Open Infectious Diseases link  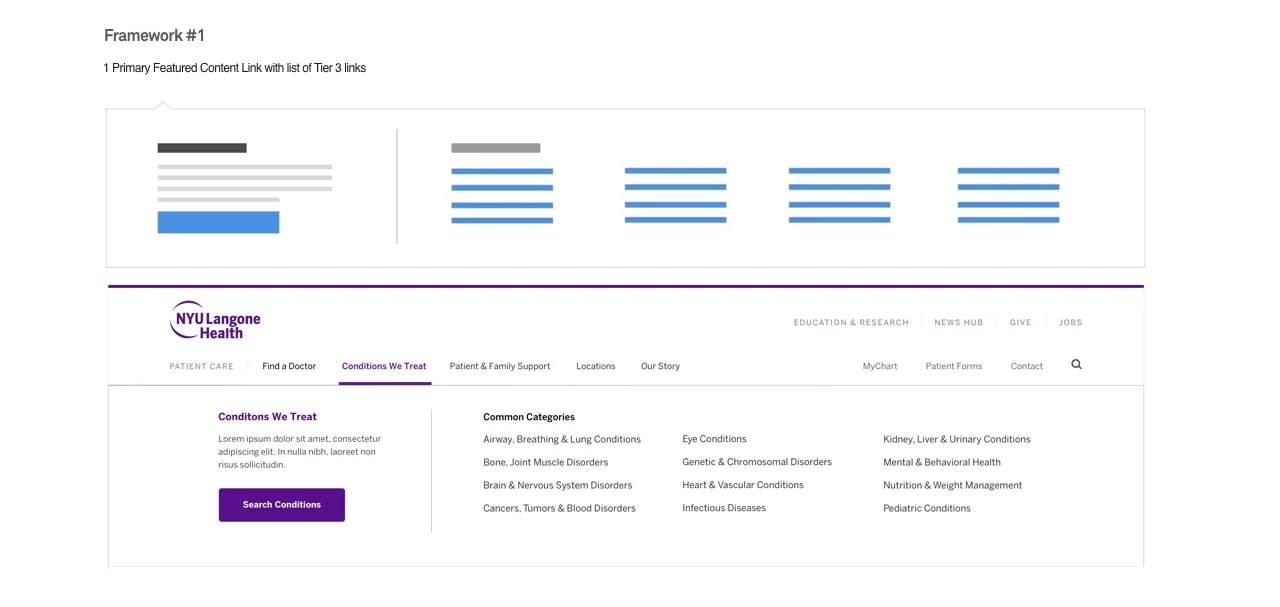click(x=724, y=508)
